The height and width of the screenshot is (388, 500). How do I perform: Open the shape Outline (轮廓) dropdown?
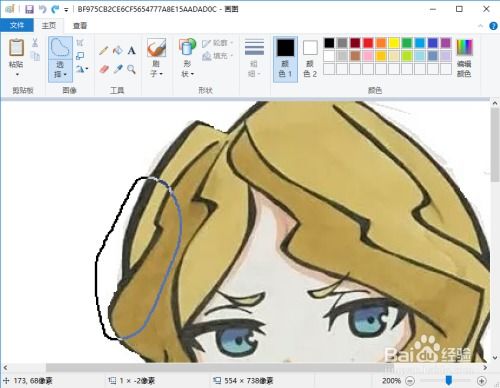point(217,43)
